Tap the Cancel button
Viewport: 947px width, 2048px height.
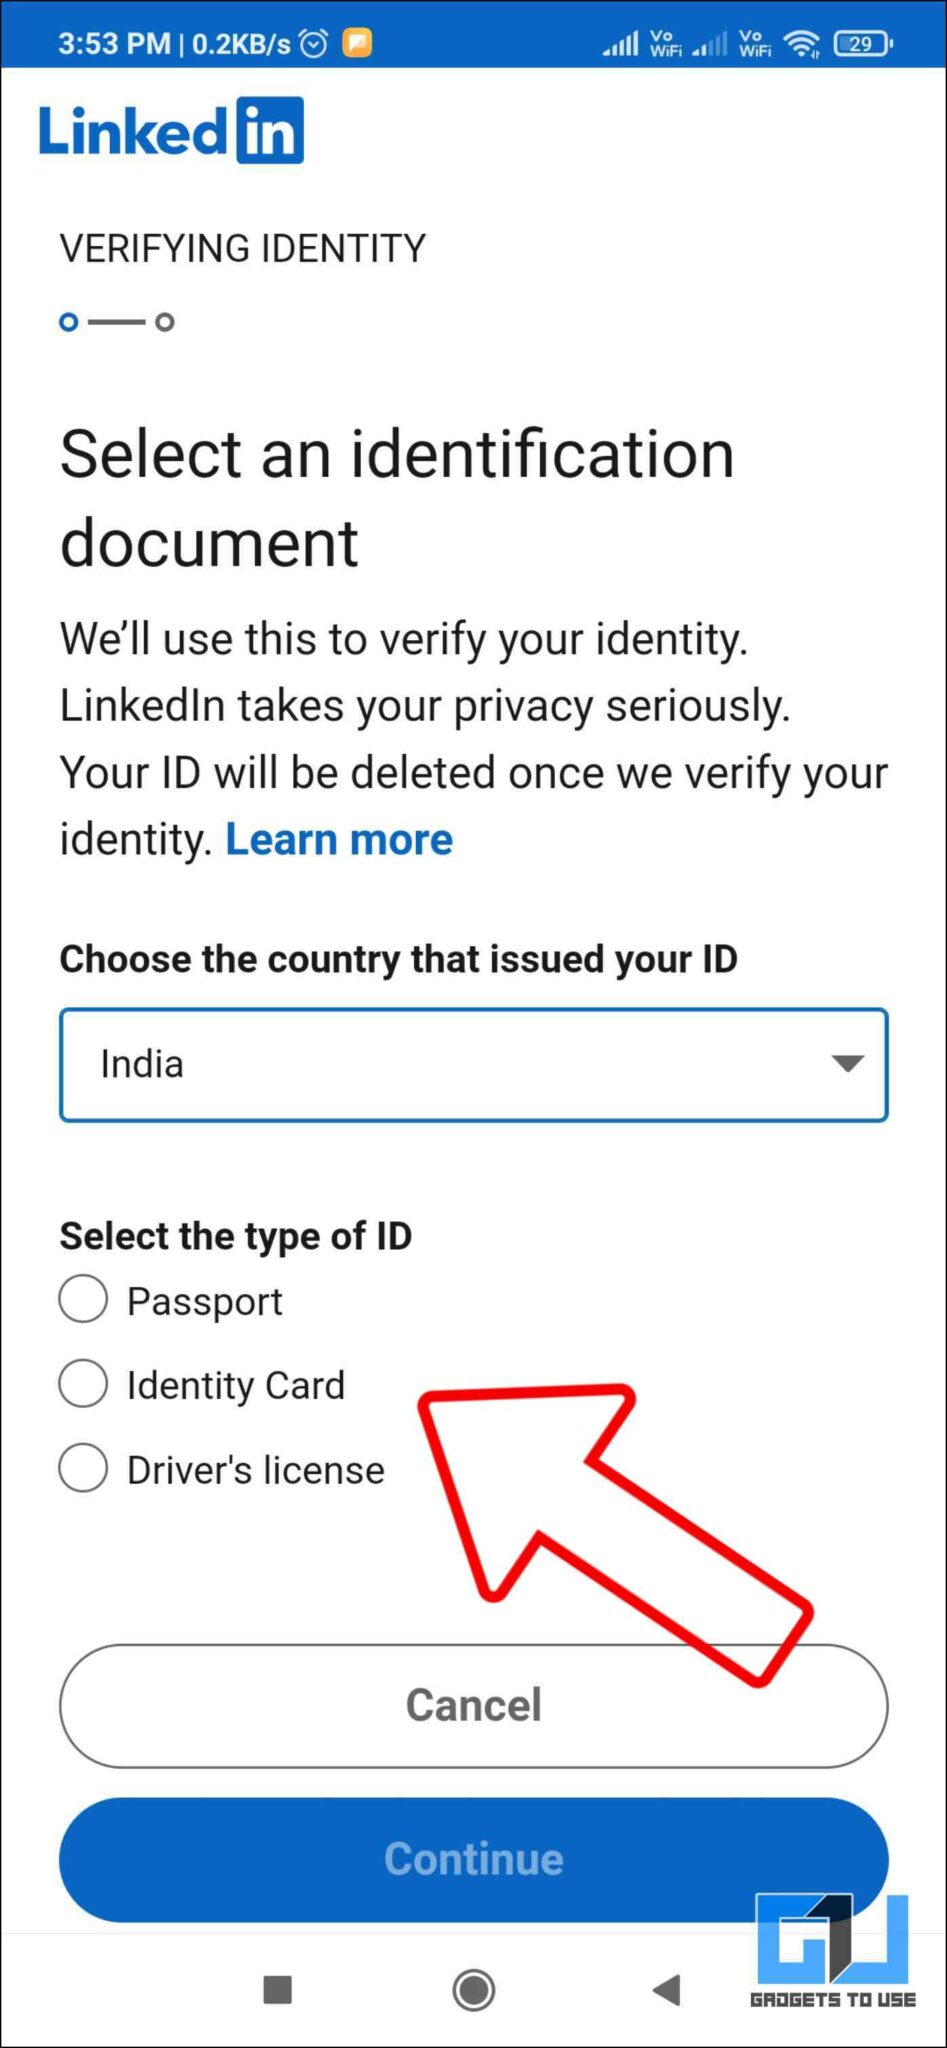(x=473, y=1705)
